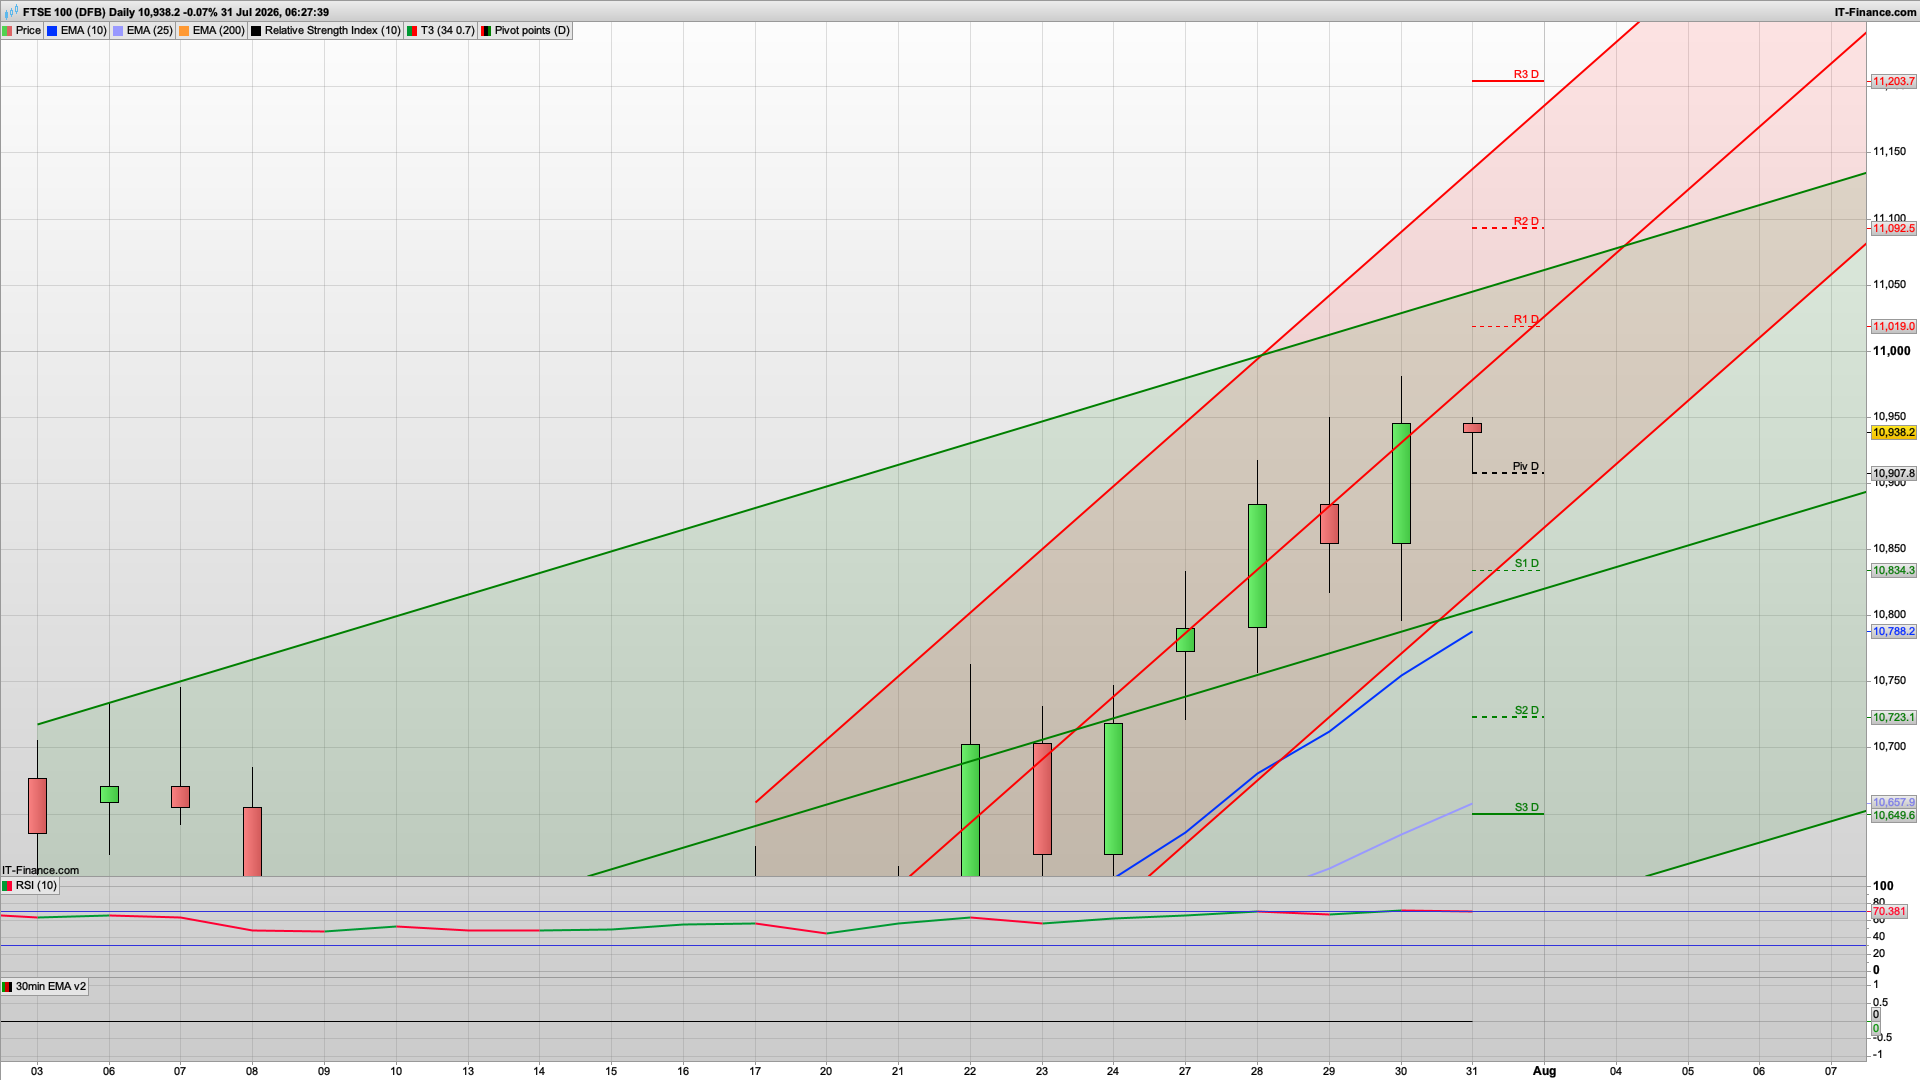Viewport: 1920px width, 1080px height.
Task: Click the Aug label on date axis
Action: coord(1544,1071)
